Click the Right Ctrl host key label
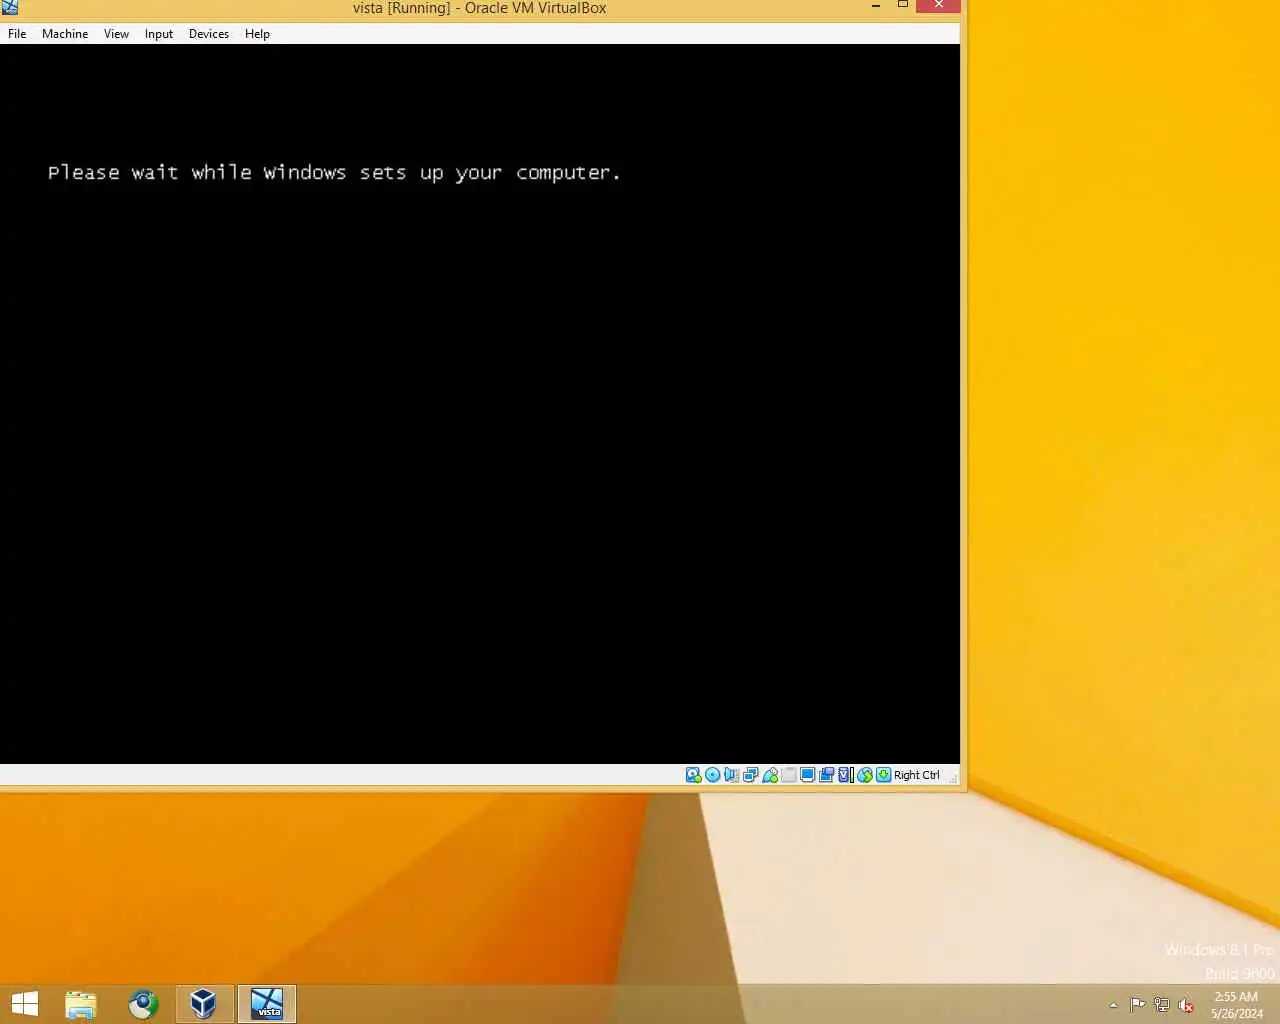 tap(916, 775)
